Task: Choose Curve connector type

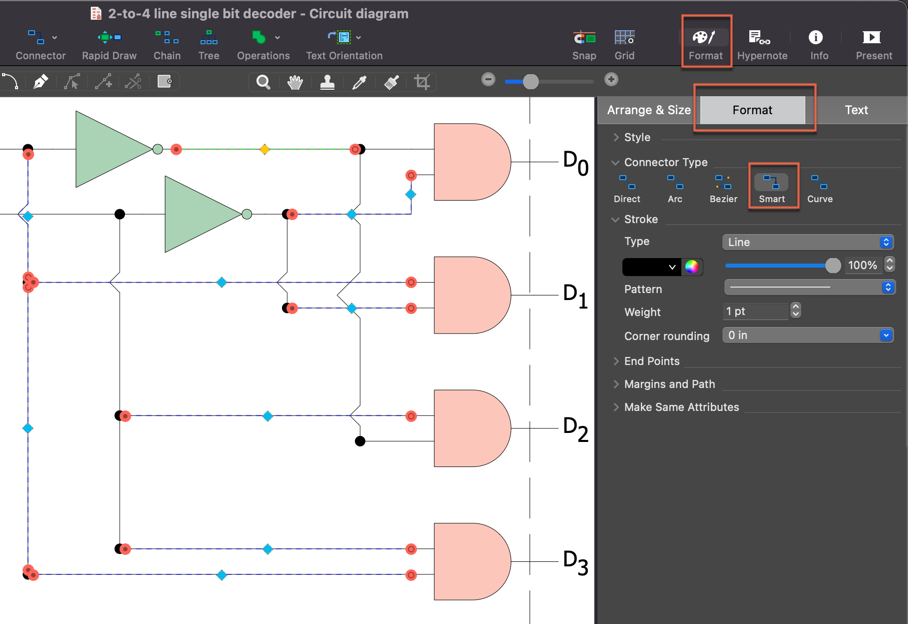Action: pos(819,189)
